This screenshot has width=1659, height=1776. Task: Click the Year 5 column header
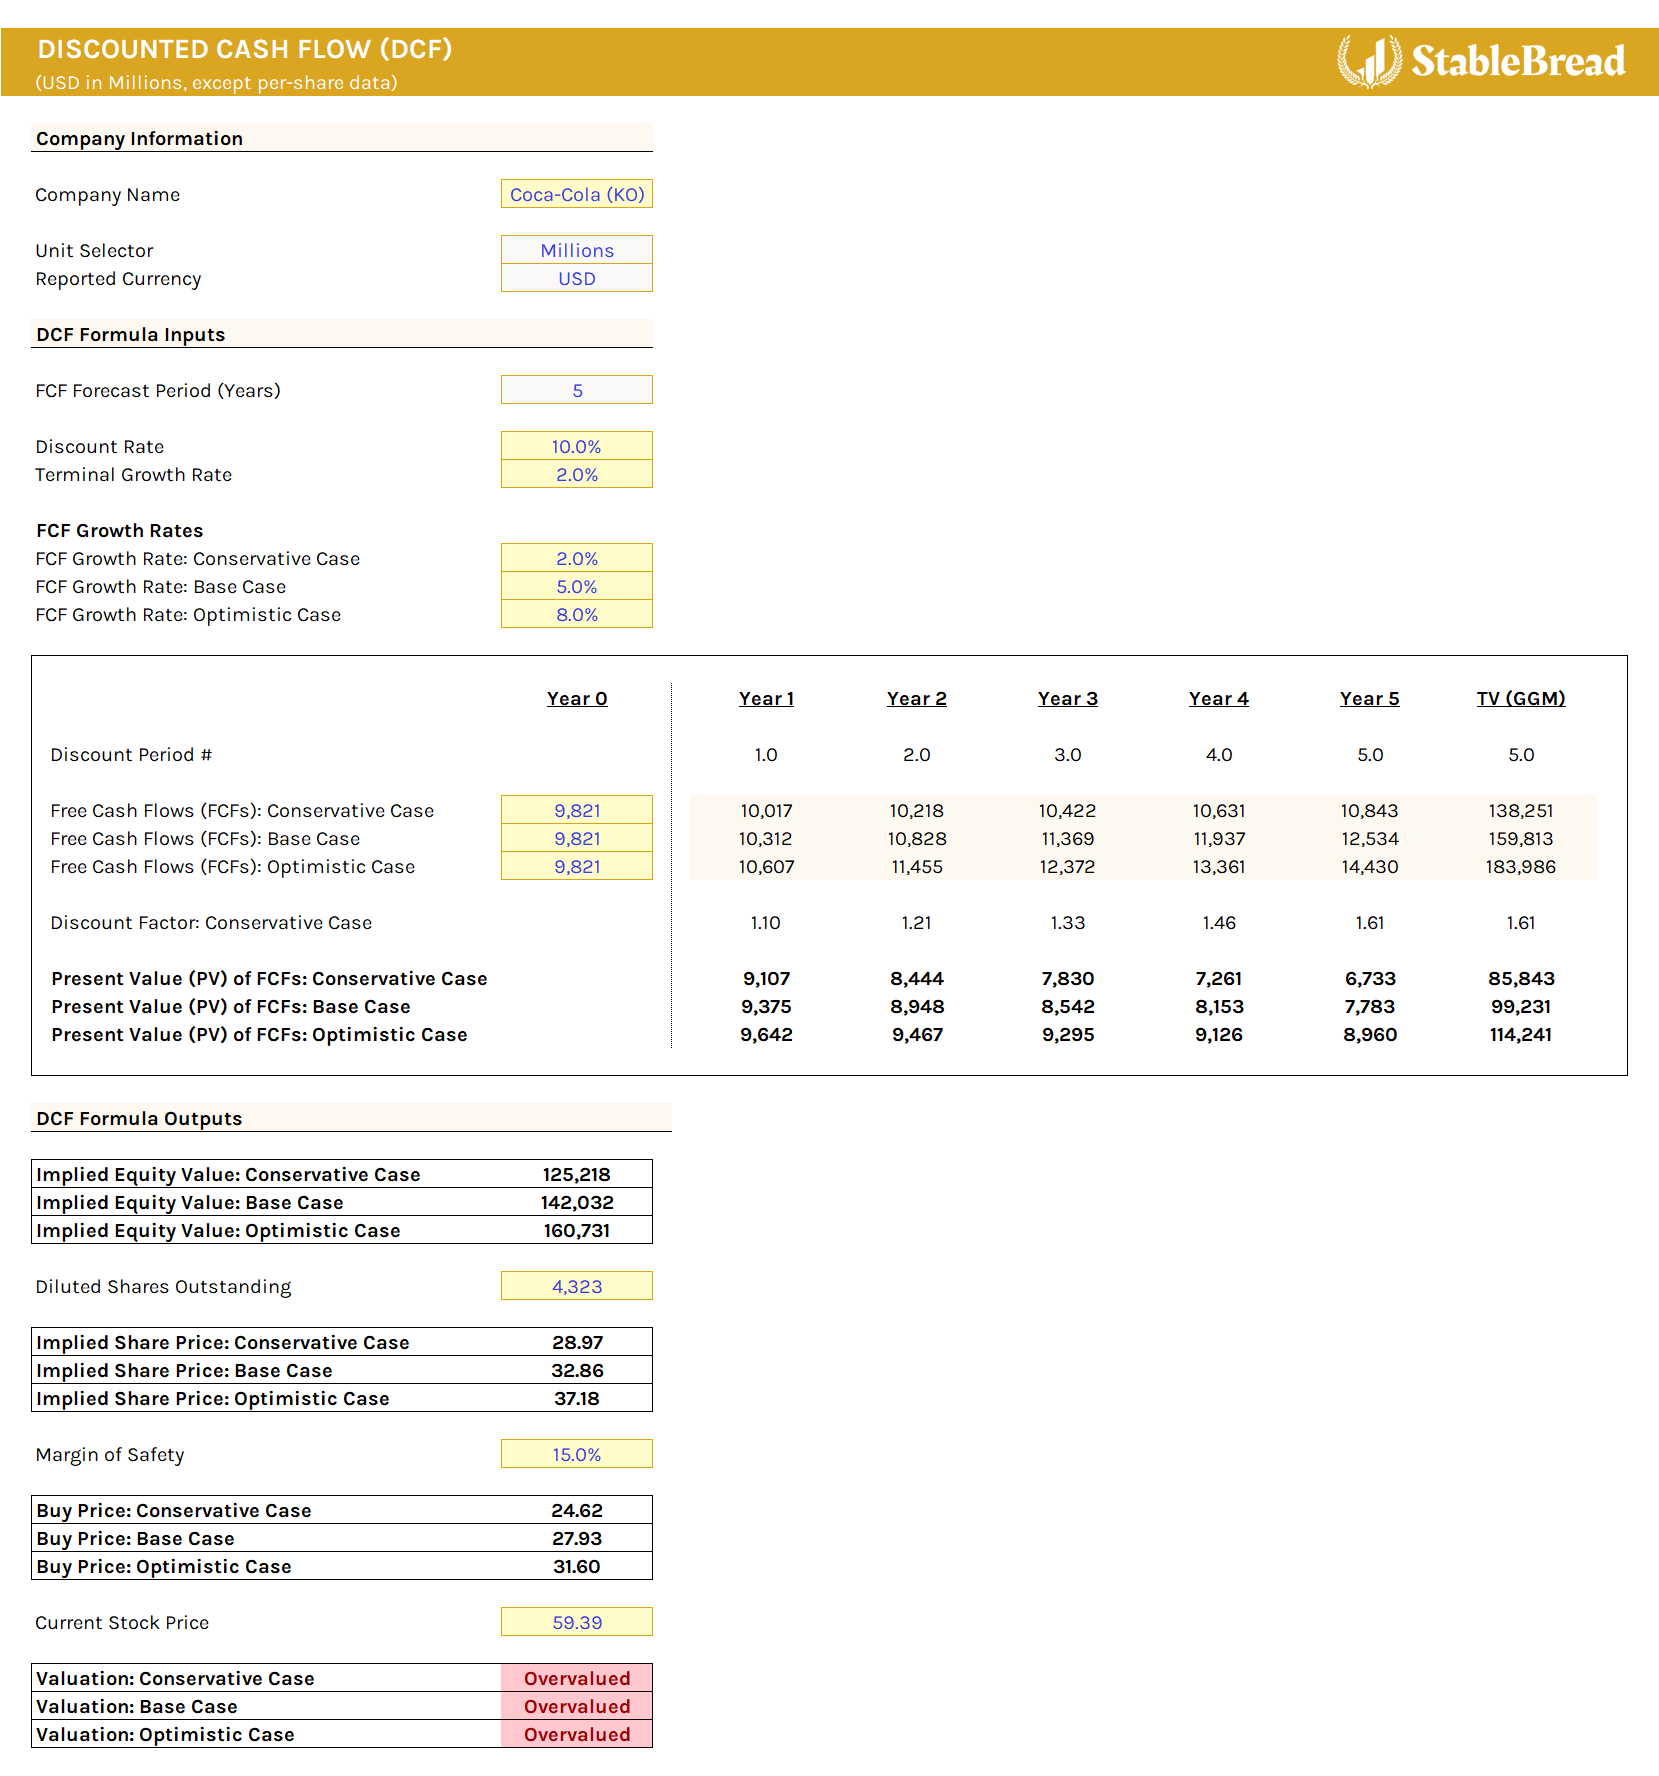point(1369,698)
